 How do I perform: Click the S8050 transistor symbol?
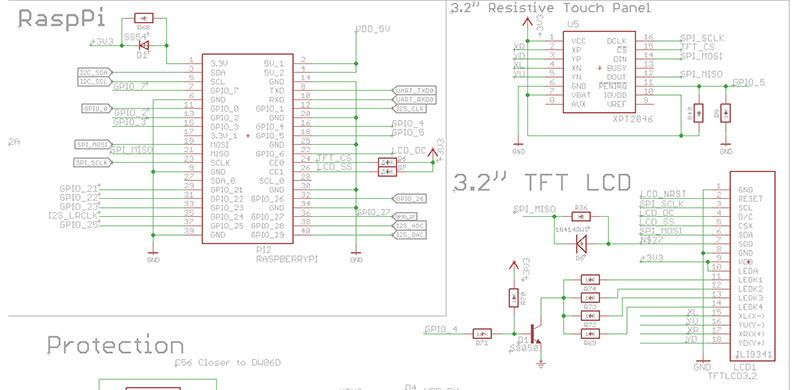(x=535, y=335)
